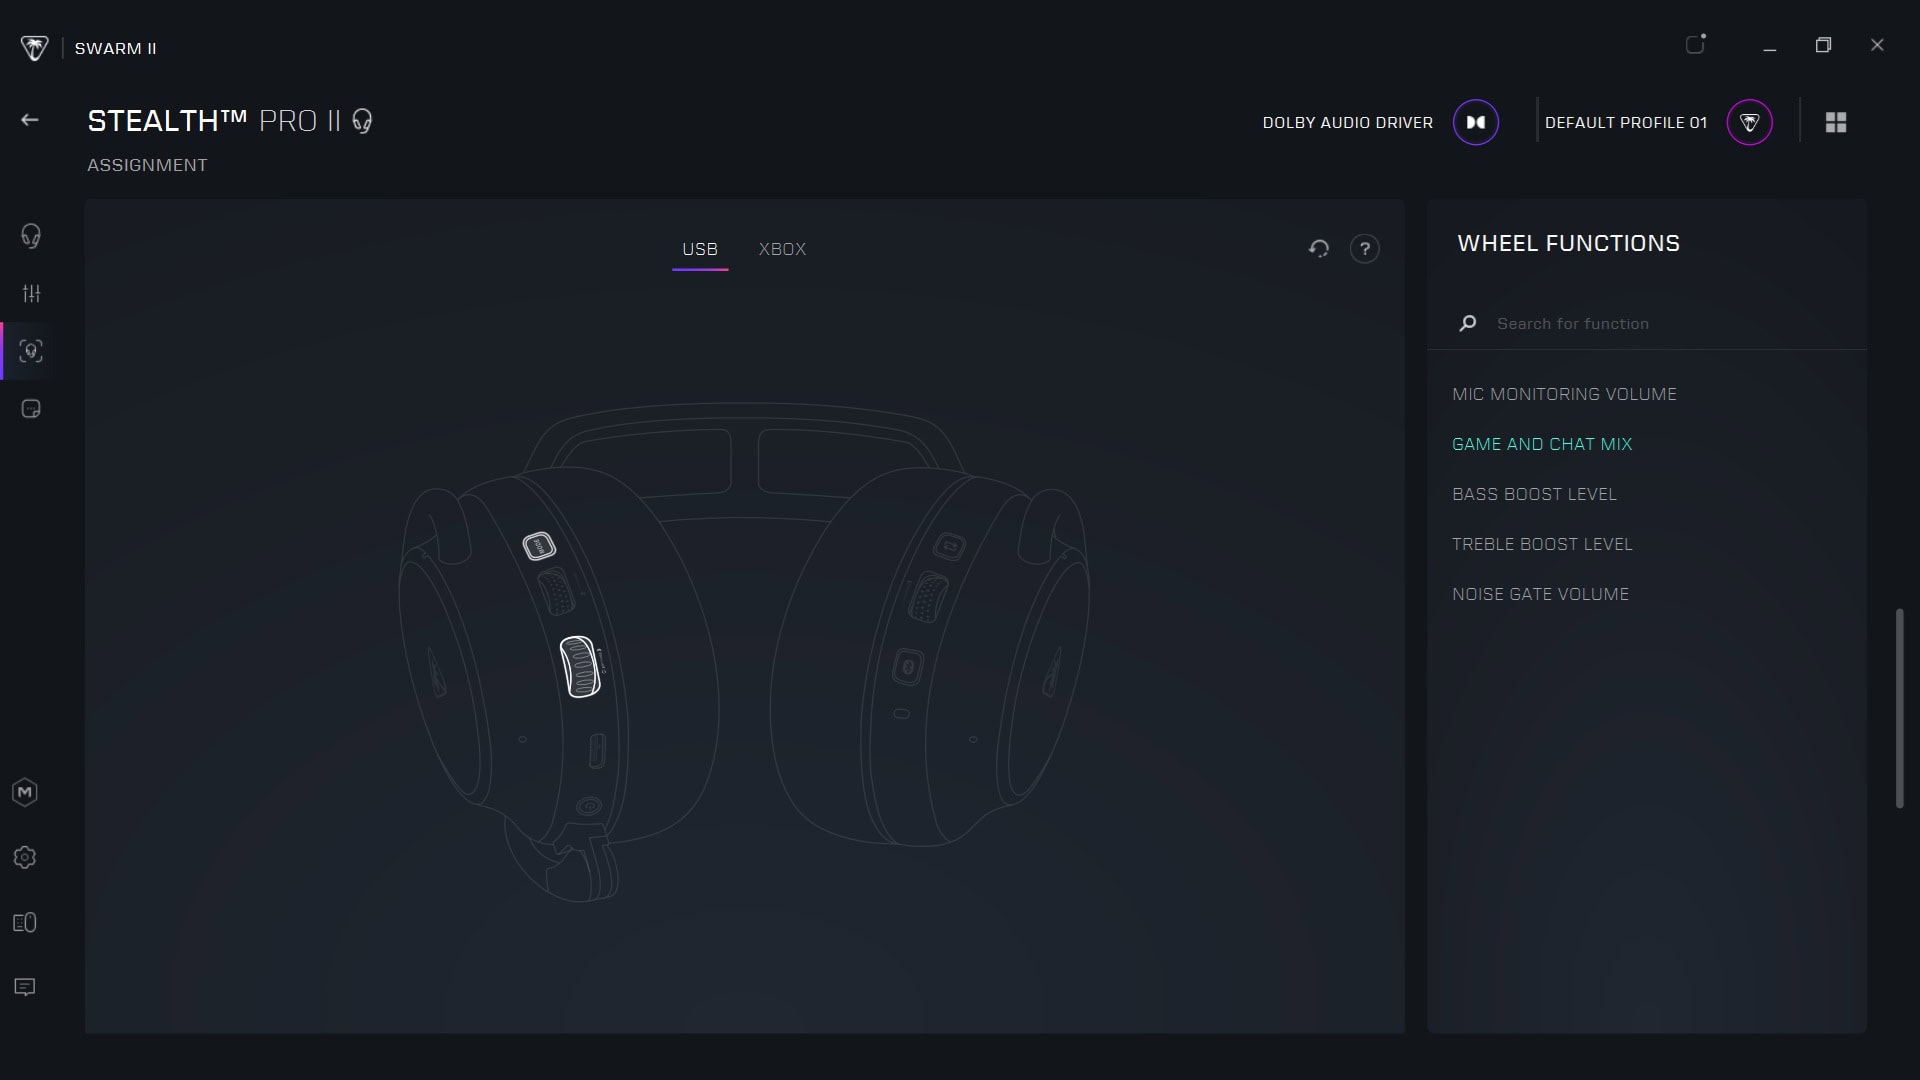Click the Dolby Audio Driver label
1920x1080 pixels.
pos(1347,122)
